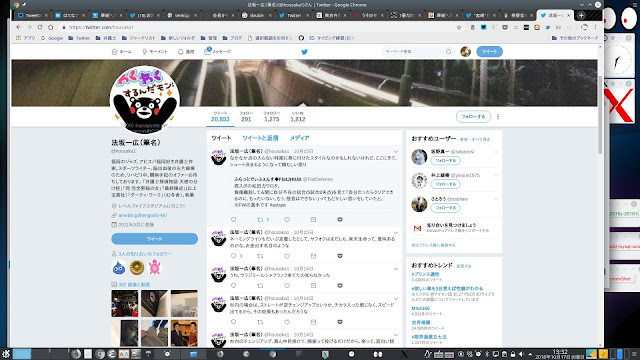Switch to the tenki.jp browser tab
This screenshot has width=640, height=360.
click(x=182, y=16)
